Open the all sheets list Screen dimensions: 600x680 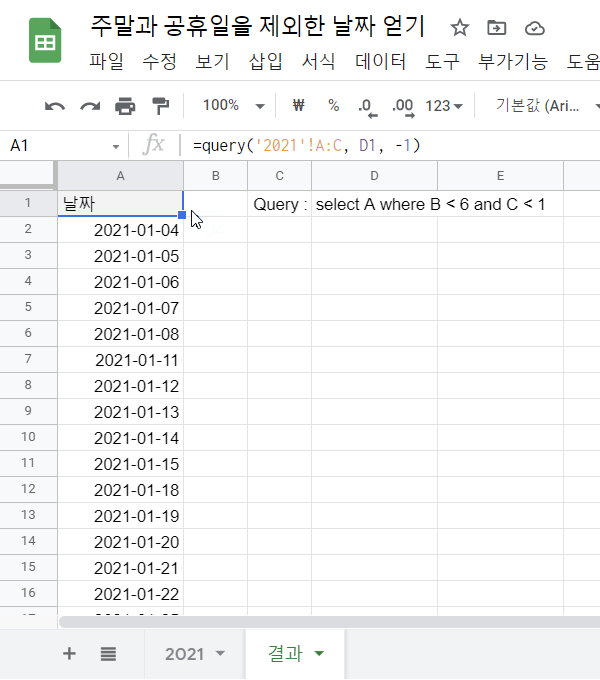108,654
